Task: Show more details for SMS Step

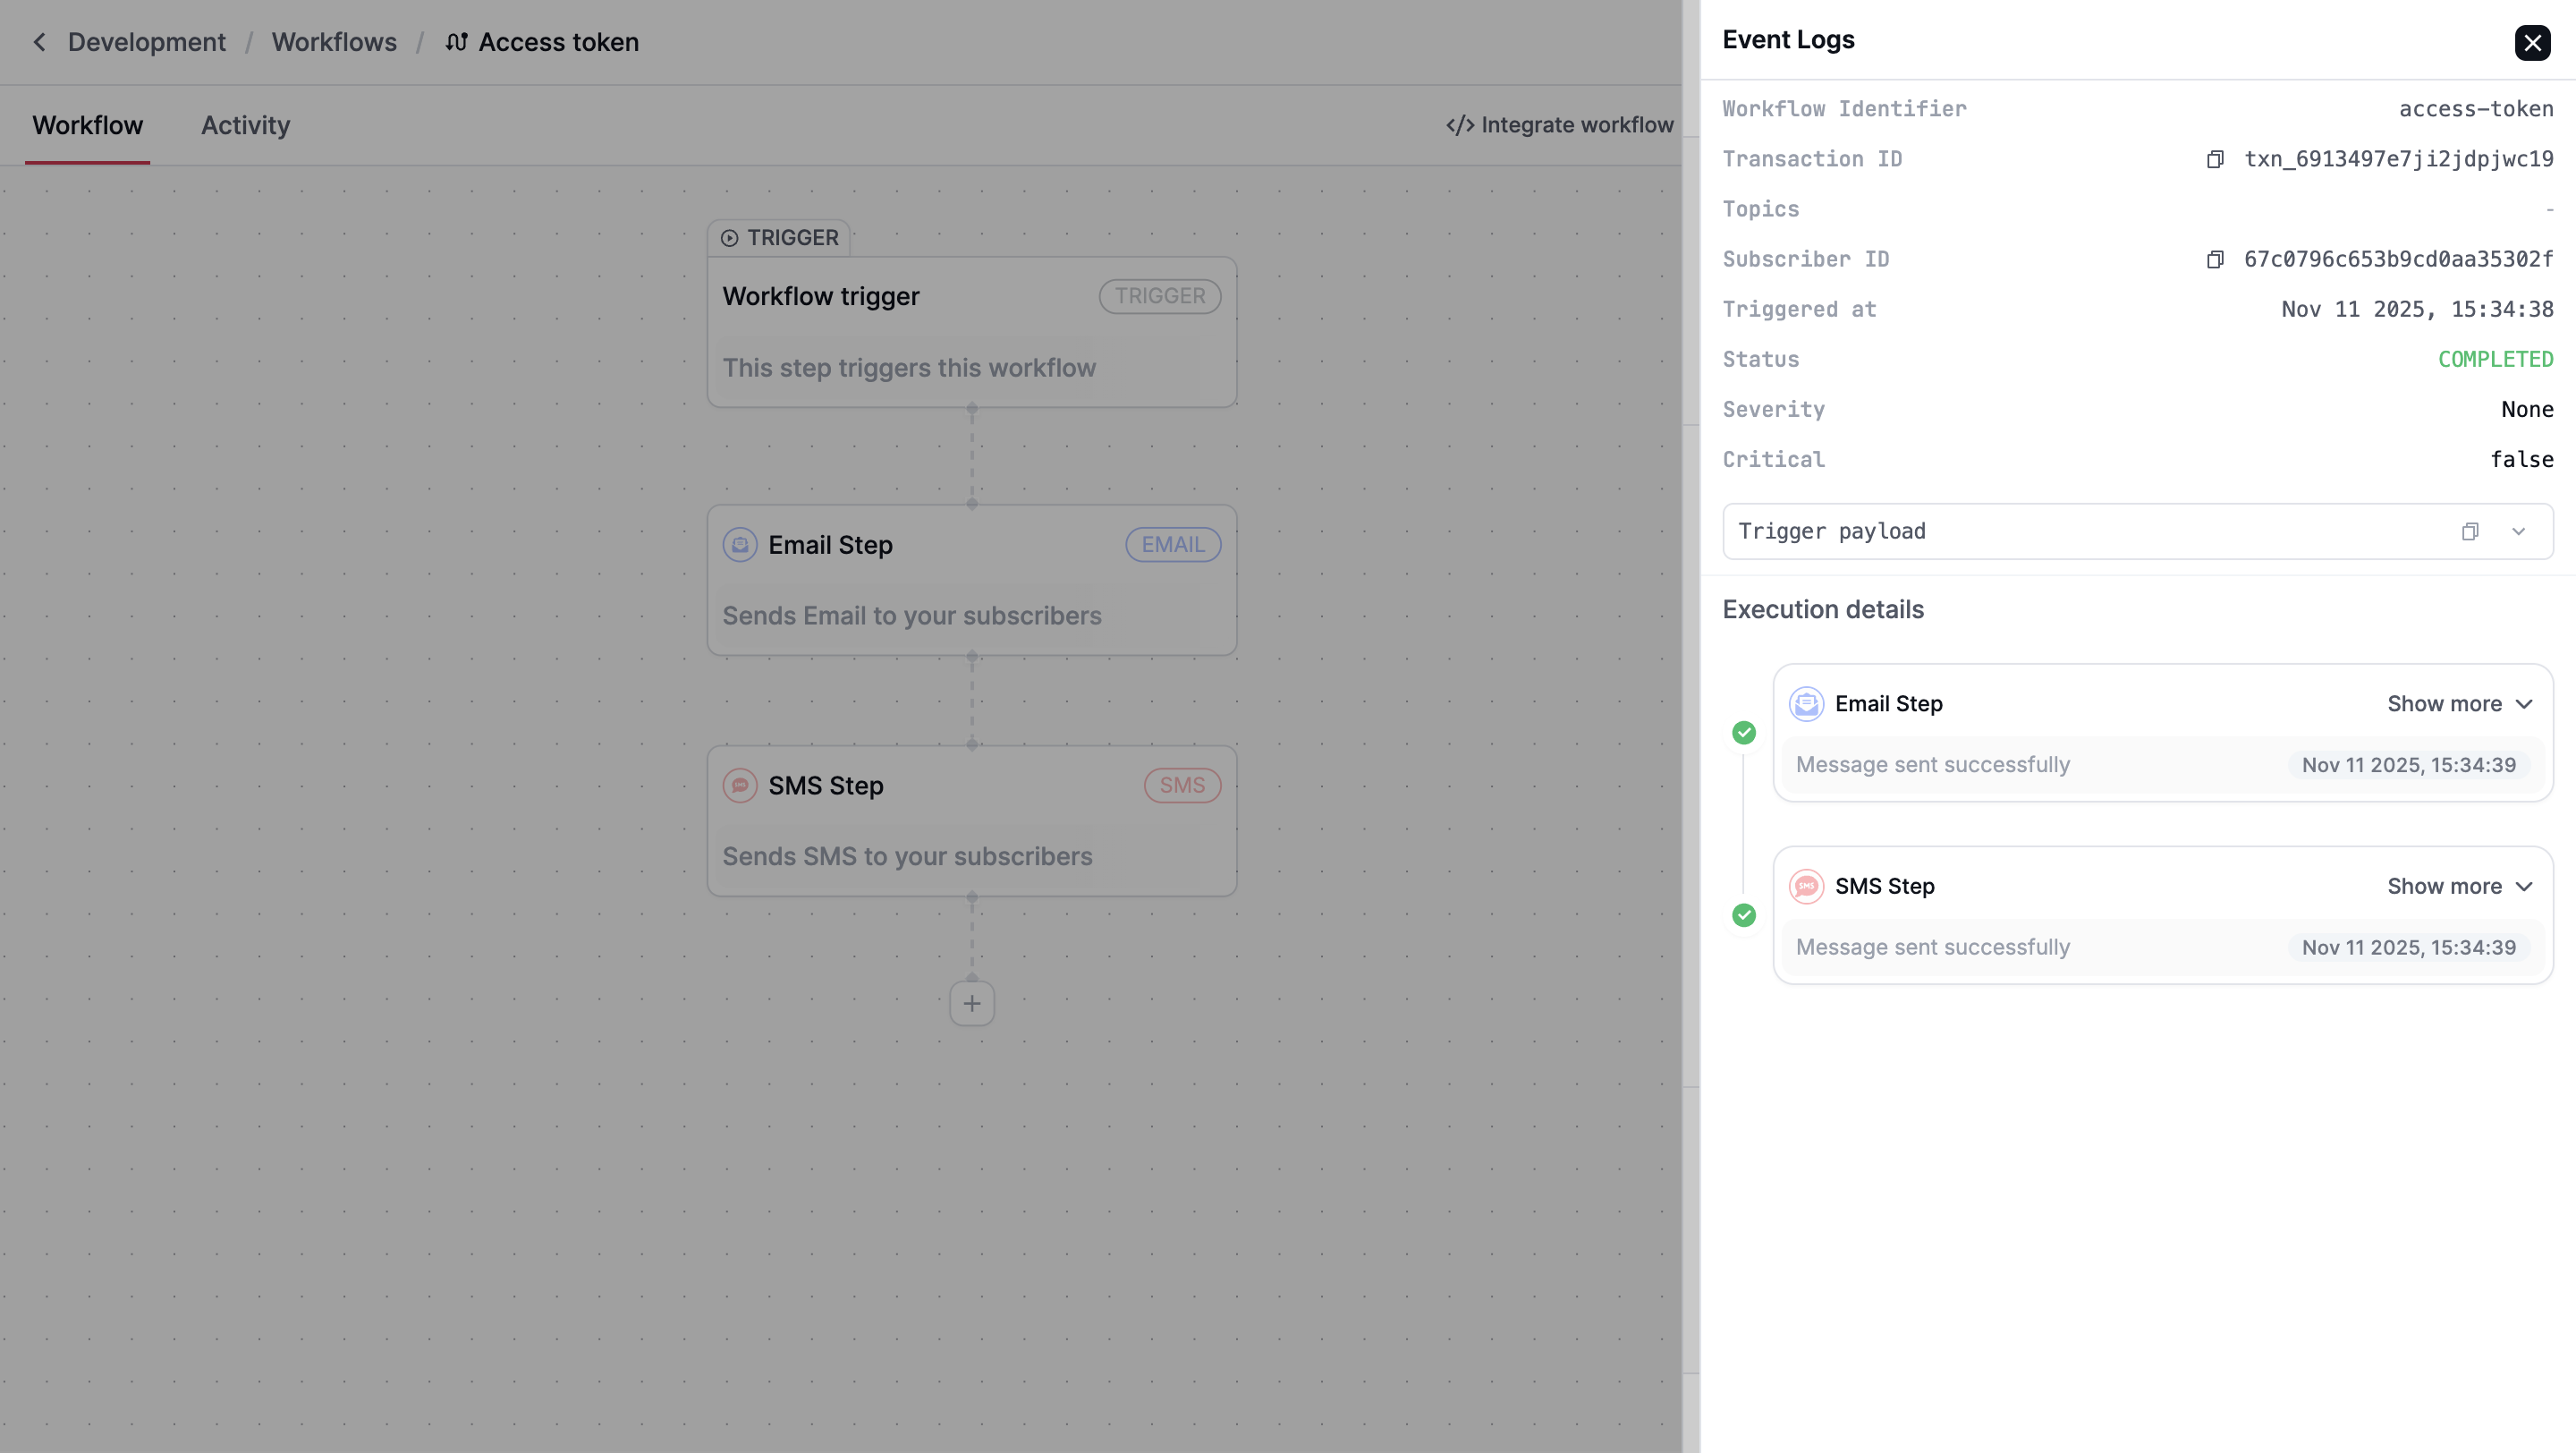Action: point(2459,887)
